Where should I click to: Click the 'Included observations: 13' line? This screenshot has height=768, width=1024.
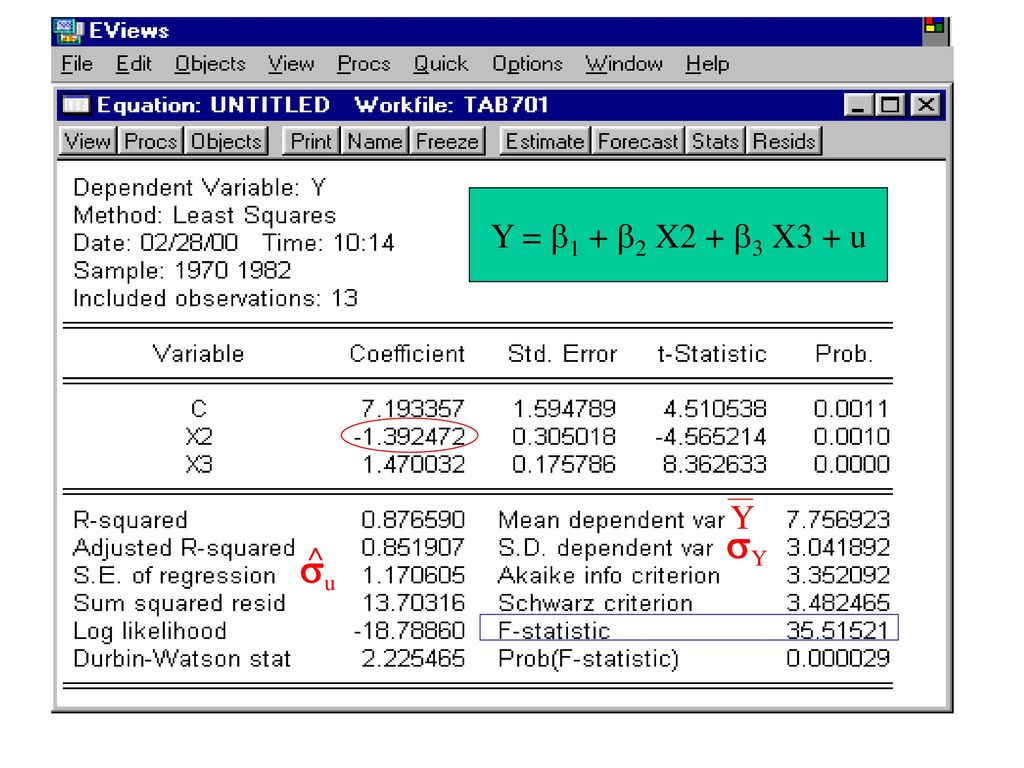coord(216,298)
